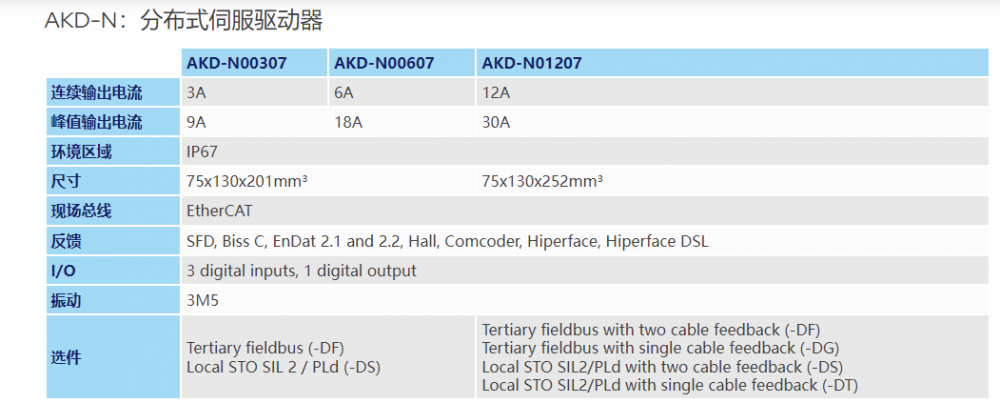Click the 30A peak current value

coord(496,123)
